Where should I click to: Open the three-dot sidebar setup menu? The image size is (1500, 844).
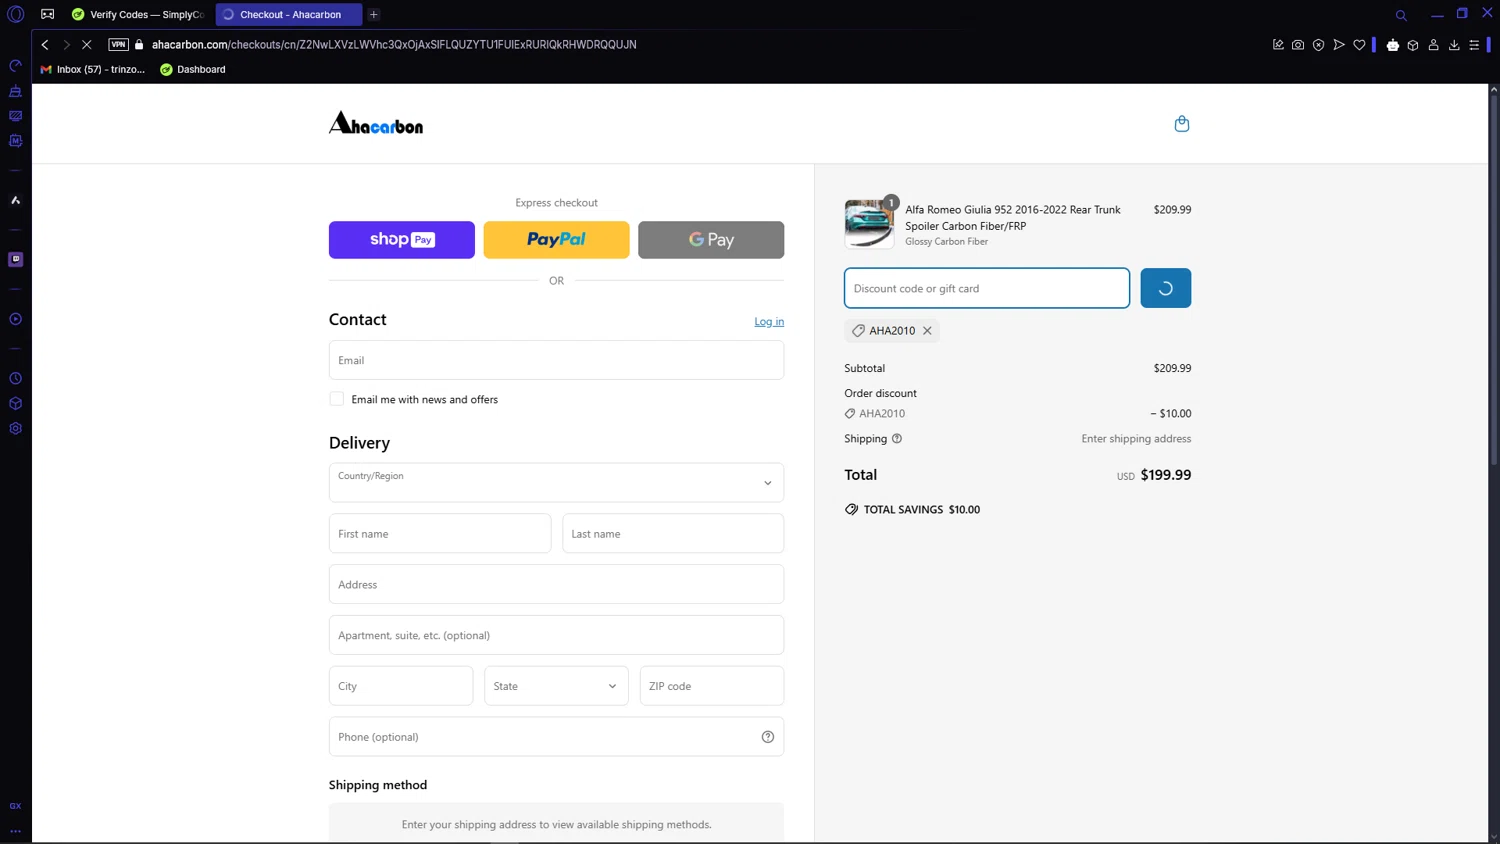[15, 831]
